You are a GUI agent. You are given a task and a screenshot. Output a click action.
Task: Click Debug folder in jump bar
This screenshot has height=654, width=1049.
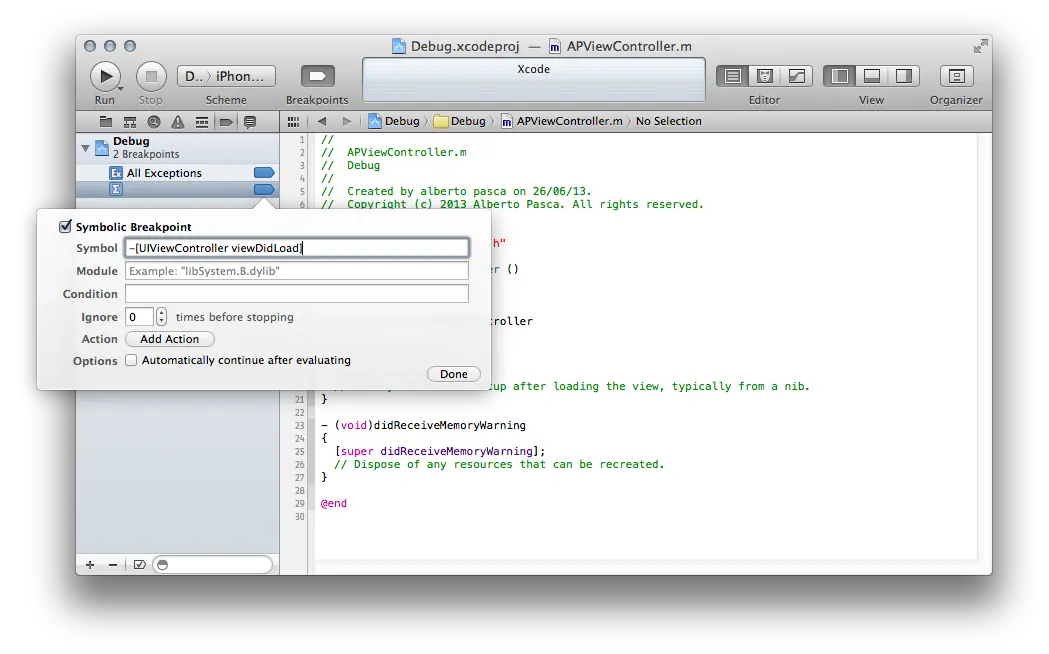tap(460, 121)
